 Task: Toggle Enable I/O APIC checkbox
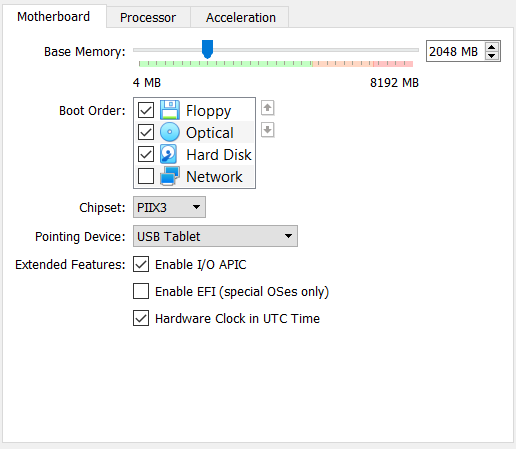point(141,264)
